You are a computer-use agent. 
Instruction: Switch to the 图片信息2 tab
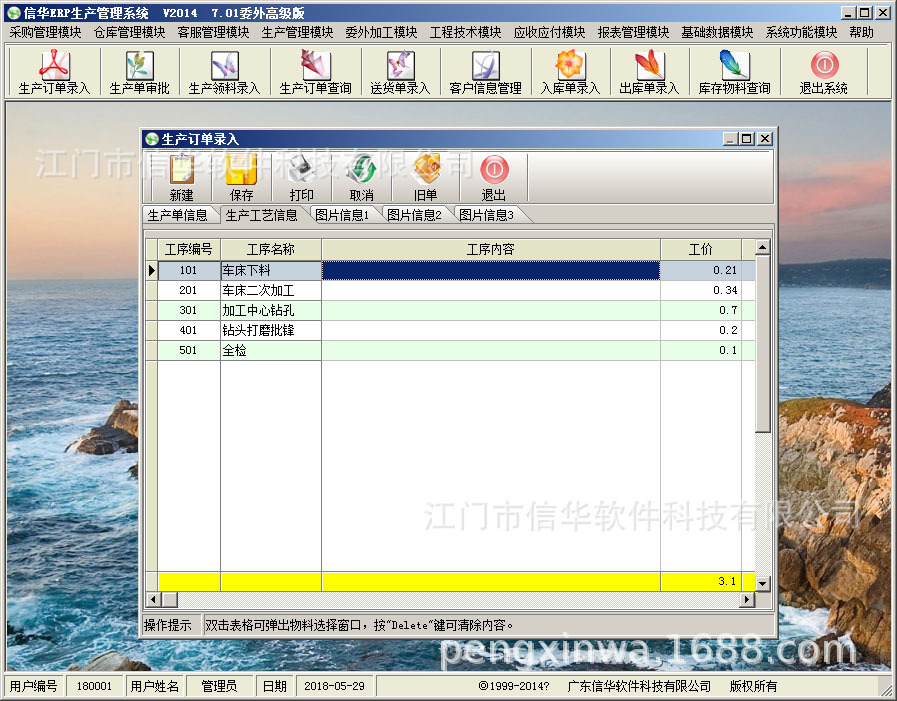tap(417, 213)
